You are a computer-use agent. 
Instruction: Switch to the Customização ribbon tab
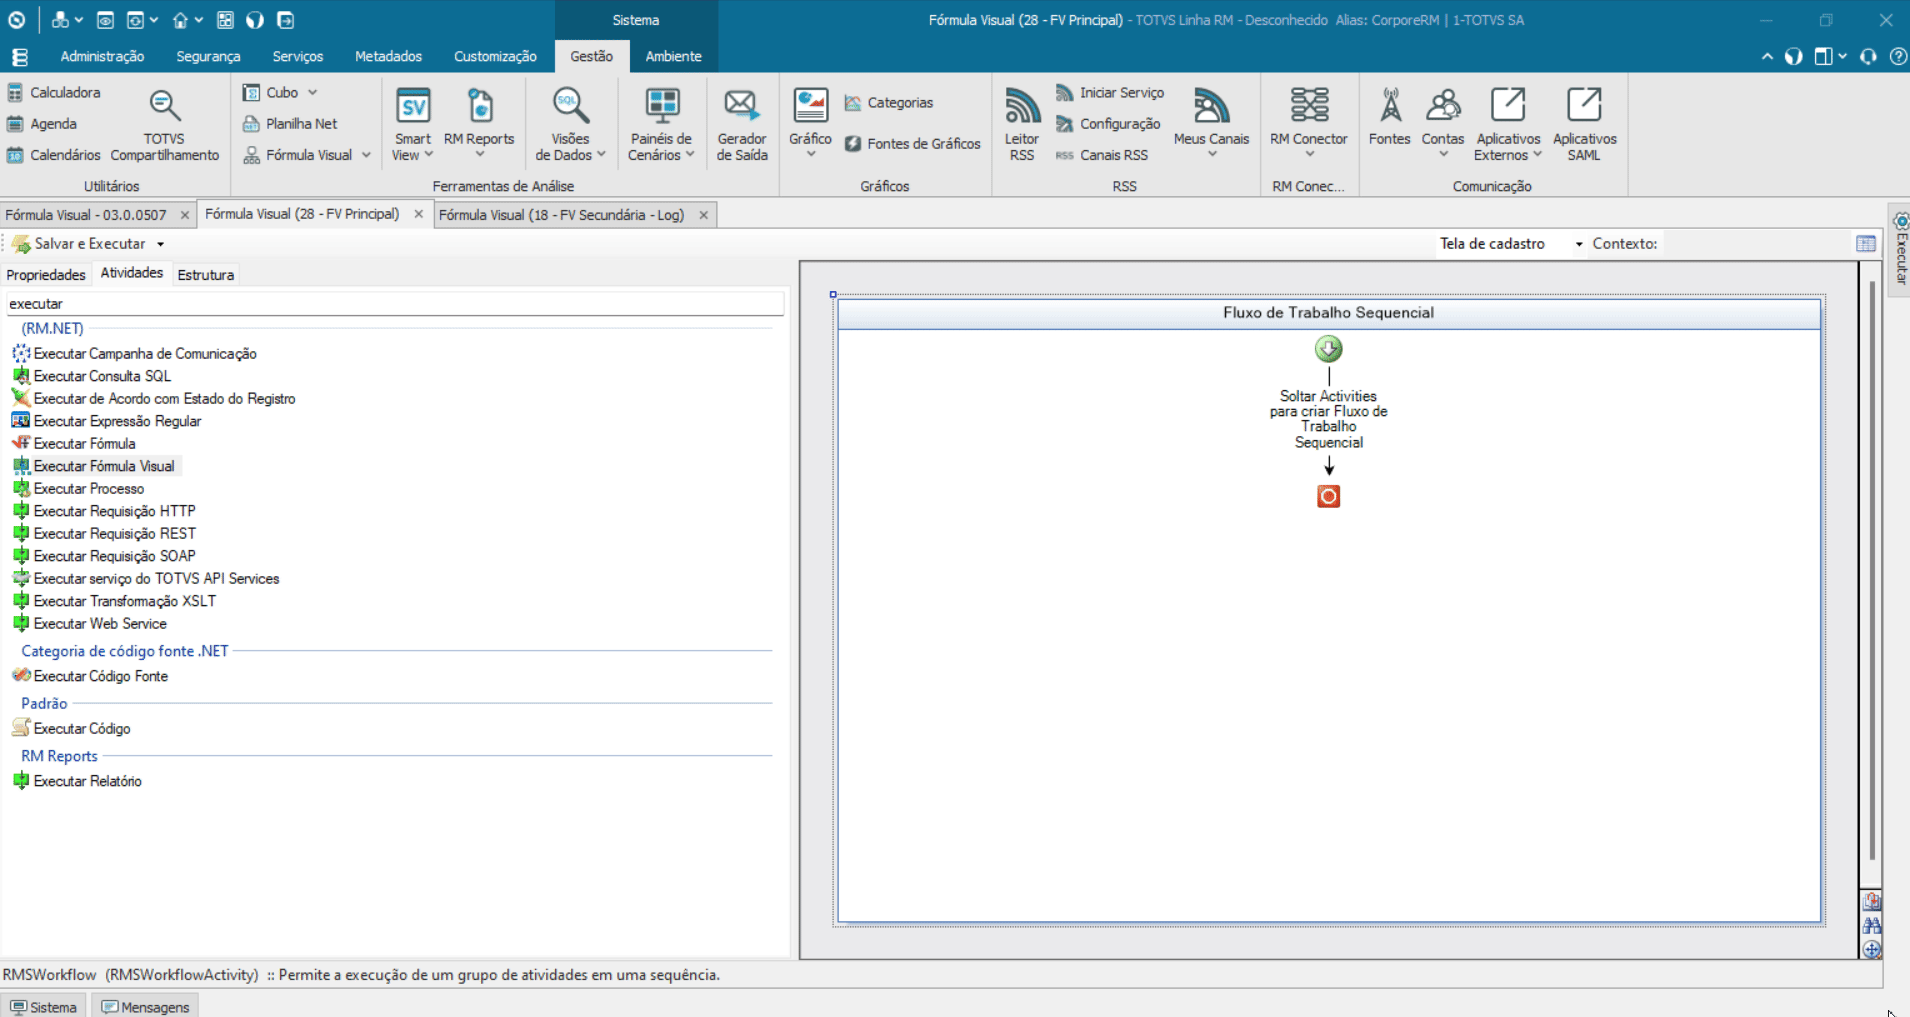pyautogui.click(x=495, y=57)
